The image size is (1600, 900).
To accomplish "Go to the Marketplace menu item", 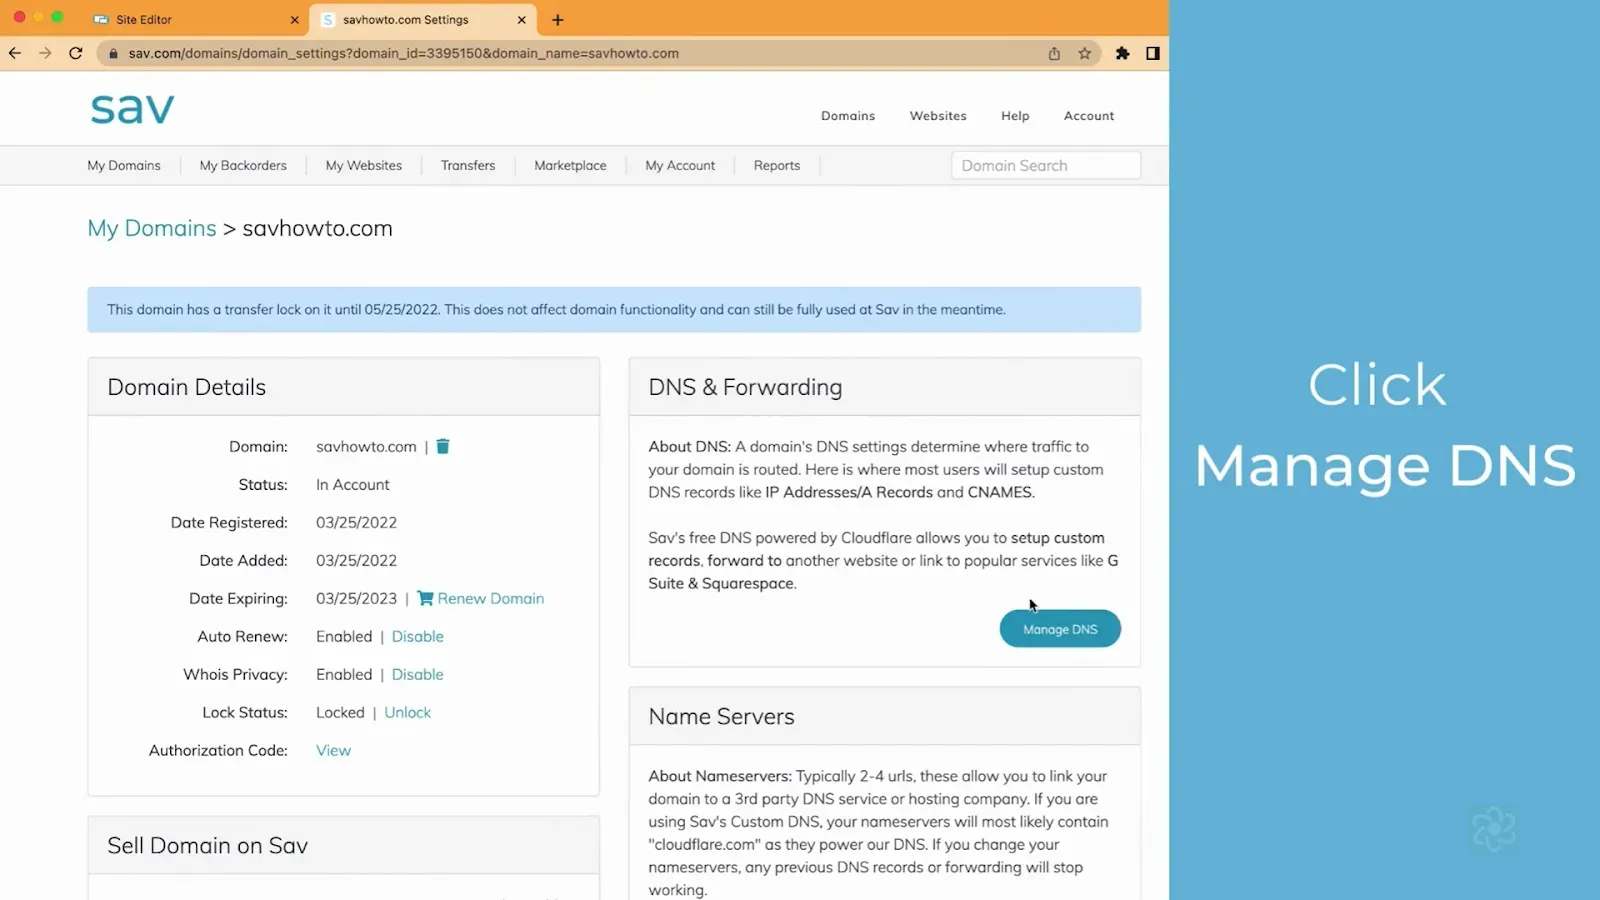I will (570, 165).
